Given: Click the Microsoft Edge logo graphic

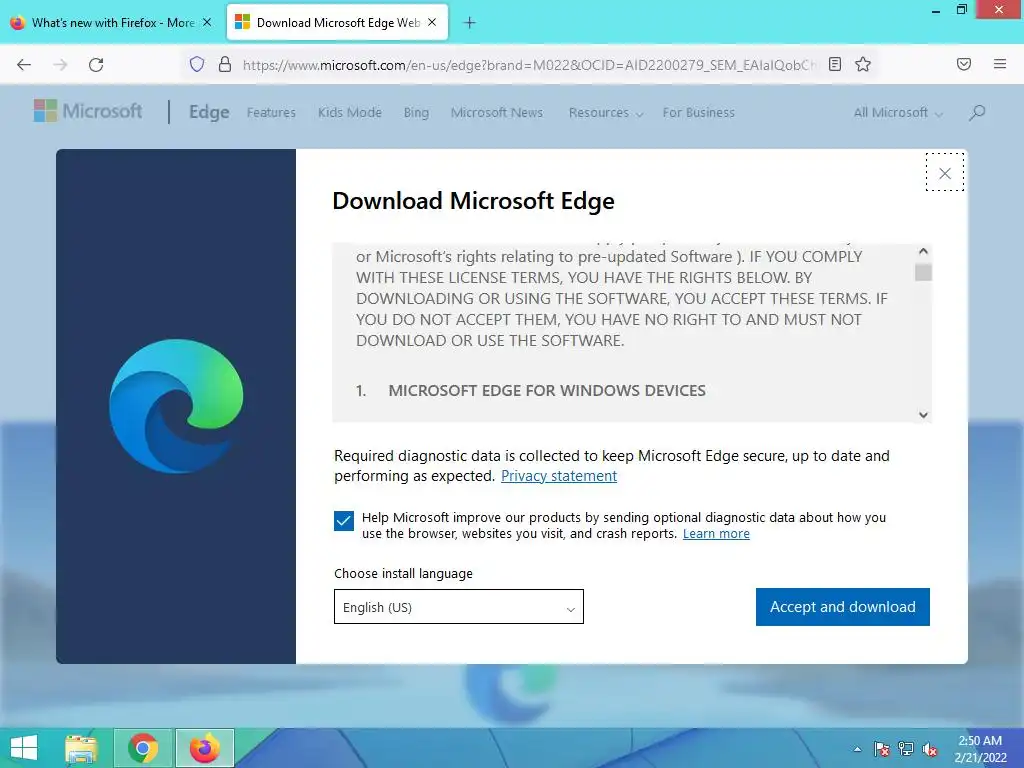Looking at the screenshot, I should pos(176,406).
